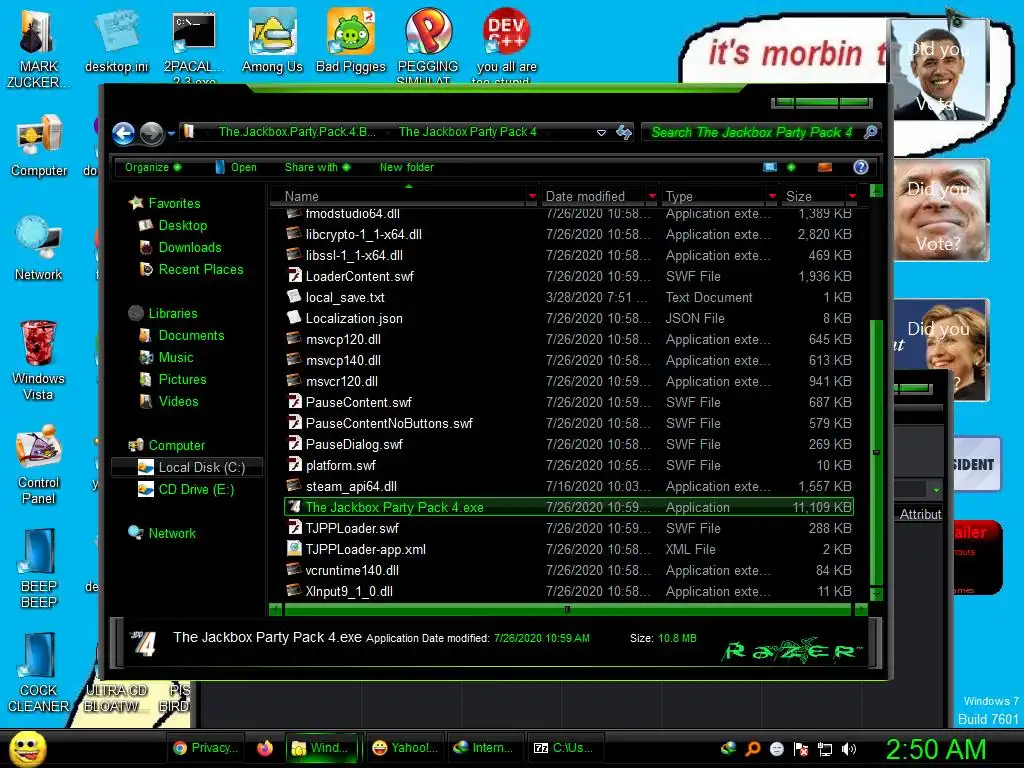Toggle the preview pane icon

[825, 167]
